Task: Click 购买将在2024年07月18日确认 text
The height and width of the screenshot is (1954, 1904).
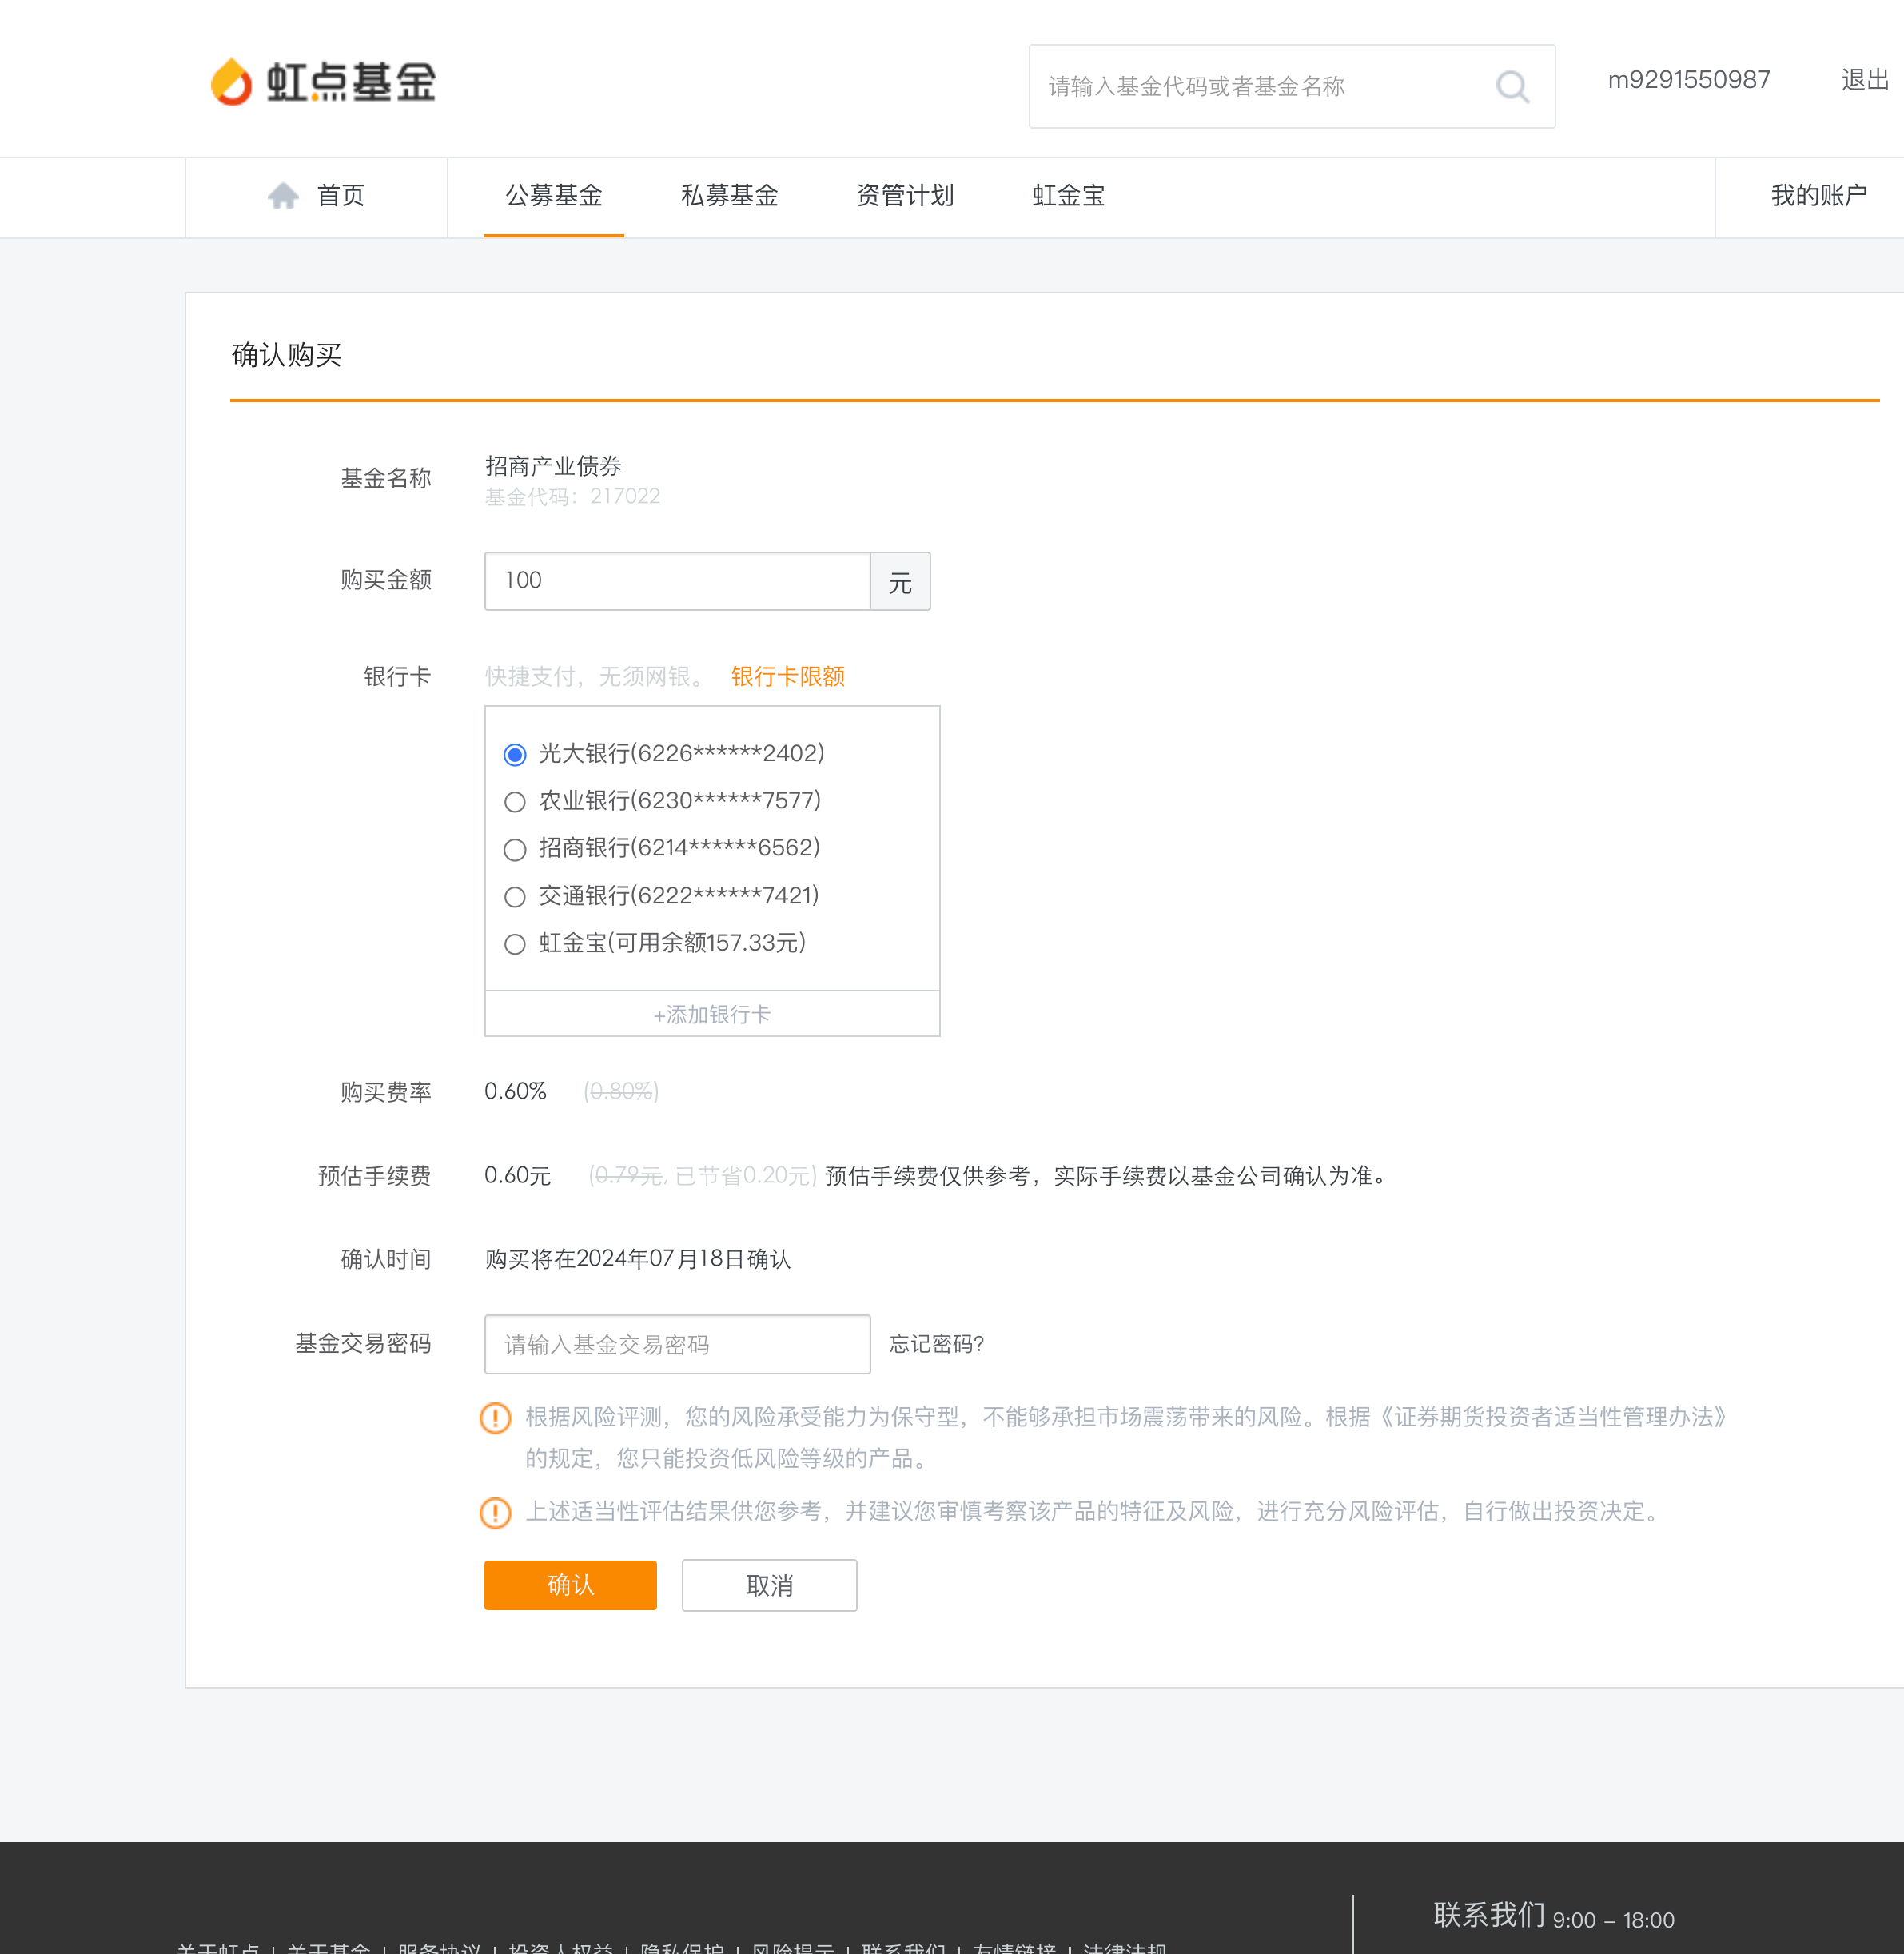Action: [x=637, y=1260]
